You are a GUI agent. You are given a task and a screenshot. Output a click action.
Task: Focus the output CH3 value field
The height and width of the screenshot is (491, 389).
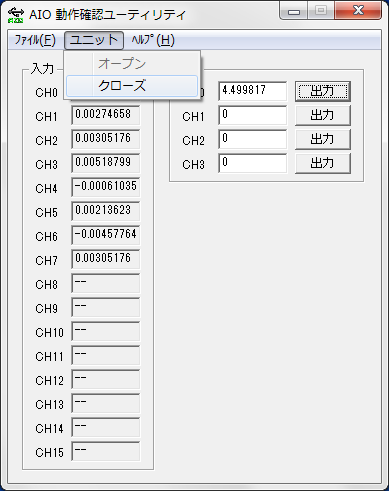[x=253, y=163]
